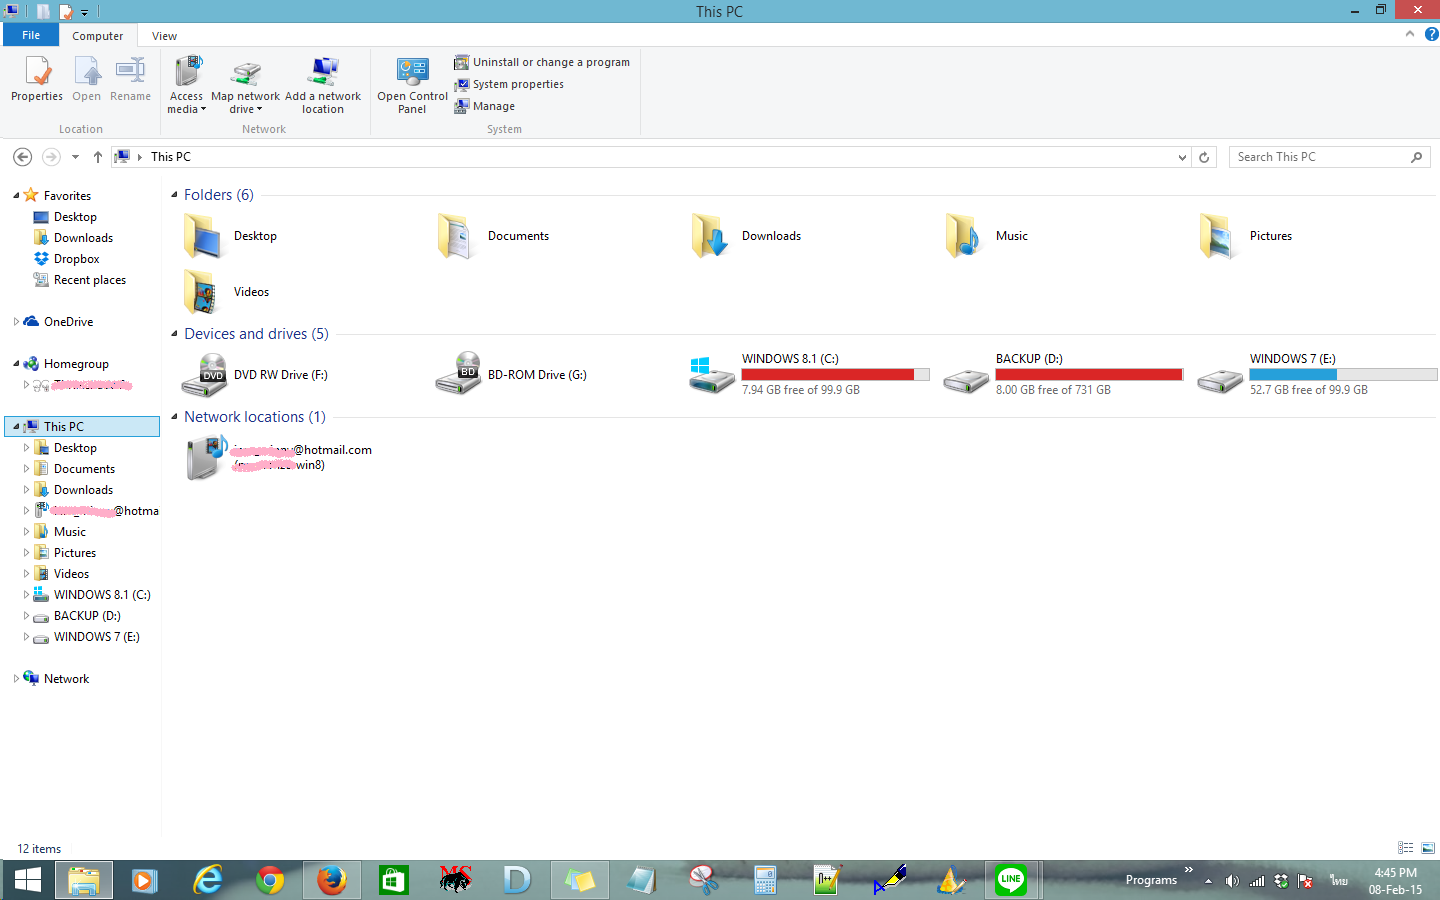This screenshot has width=1440, height=900.
Task: Select BD-ROM Drive (G:)
Action: 511,375
